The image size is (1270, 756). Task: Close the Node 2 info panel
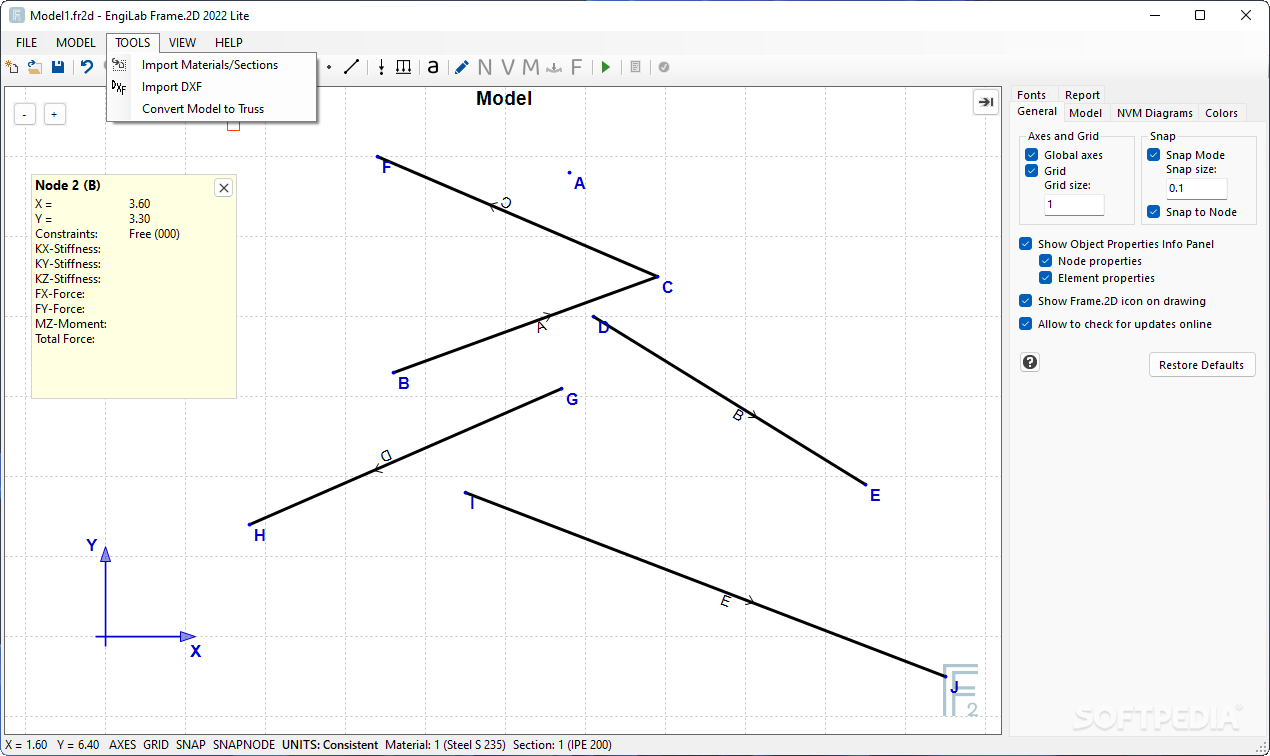coord(224,187)
